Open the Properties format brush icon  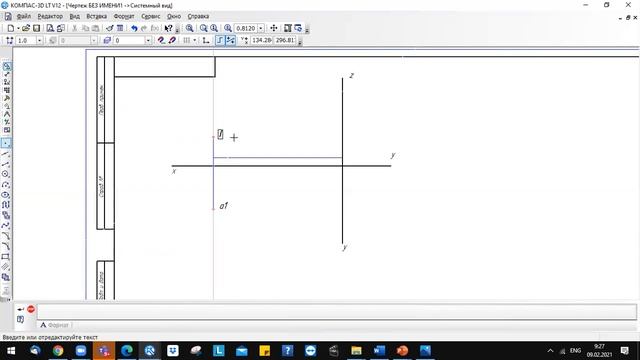coord(109,28)
